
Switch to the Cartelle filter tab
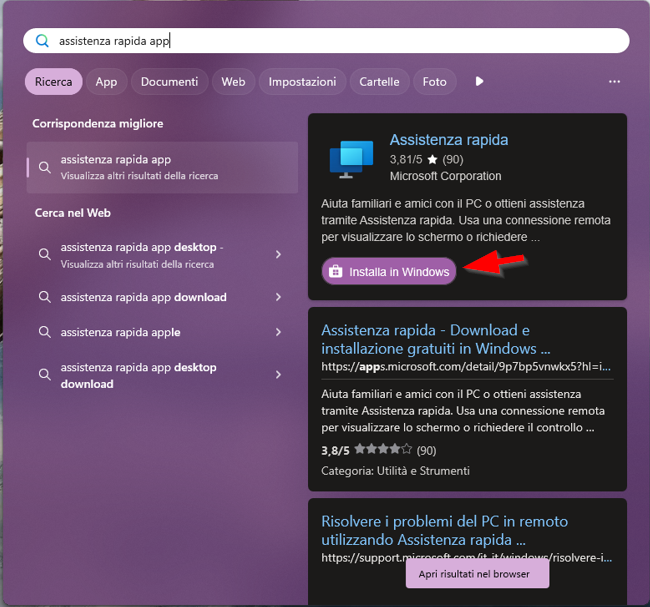pyautogui.click(x=379, y=82)
